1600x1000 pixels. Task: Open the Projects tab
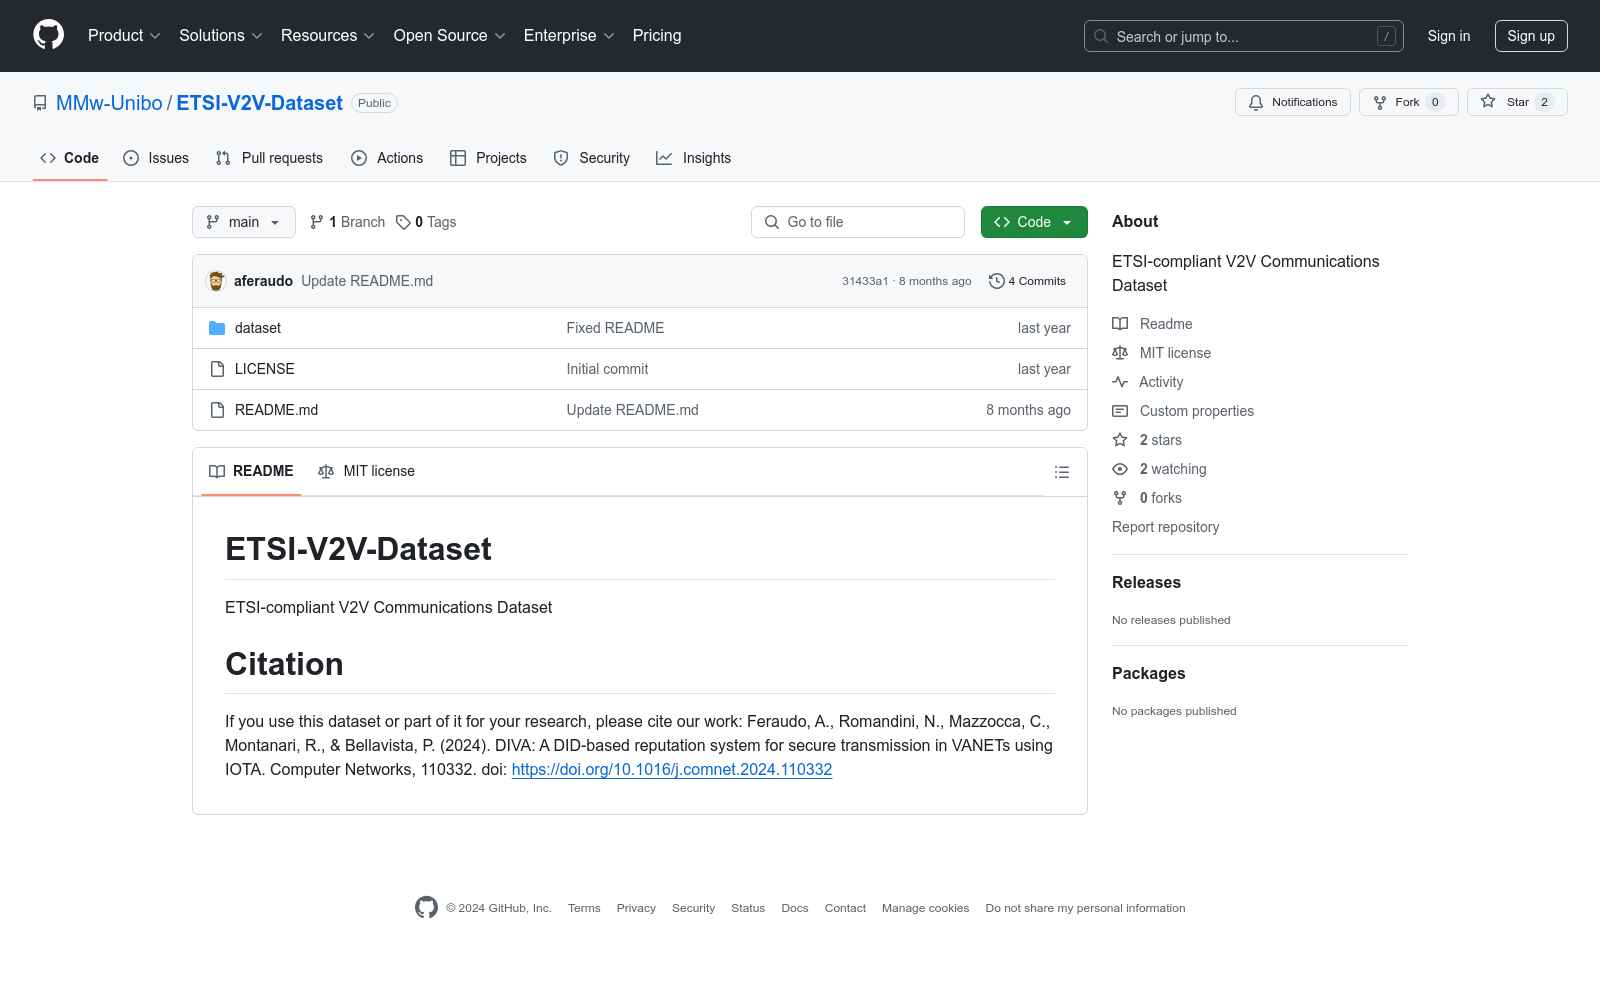click(488, 158)
